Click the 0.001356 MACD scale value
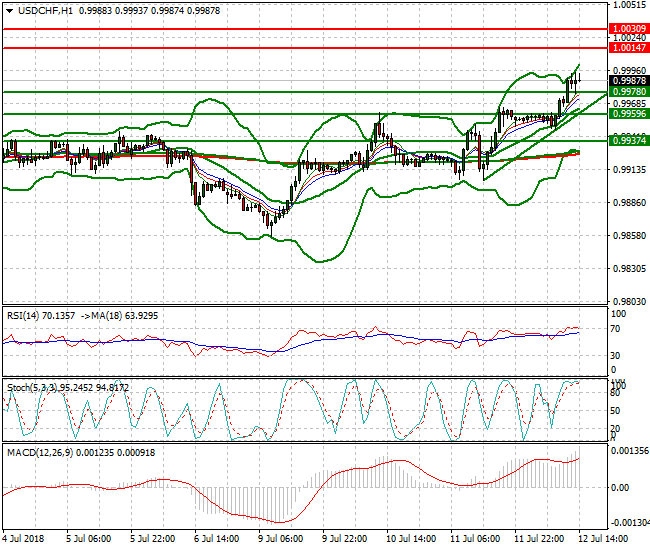This screenshot has height=550, width=650. coord(630,451)
